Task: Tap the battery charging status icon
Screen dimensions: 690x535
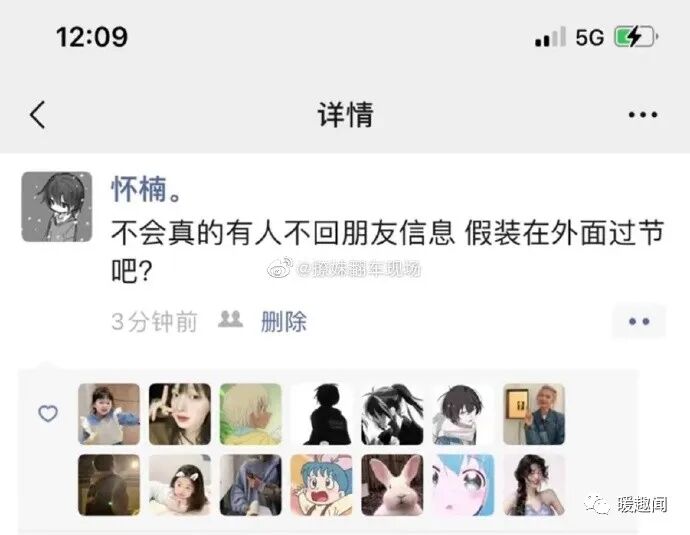Action: tap(636, 37)
